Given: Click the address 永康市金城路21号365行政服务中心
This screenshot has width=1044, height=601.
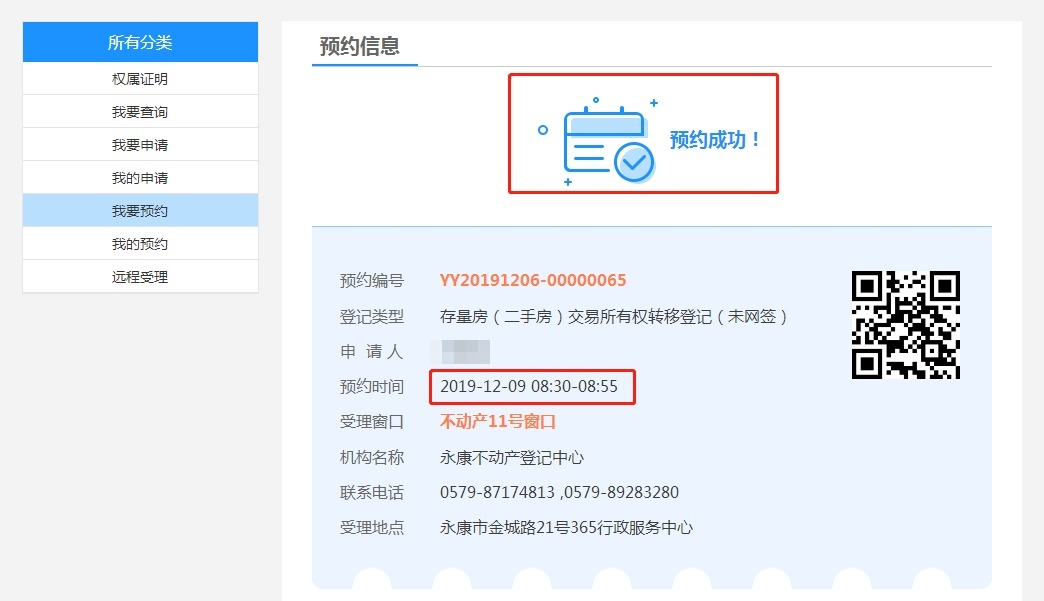Looking at the screenshot, I should pos(566,528).
